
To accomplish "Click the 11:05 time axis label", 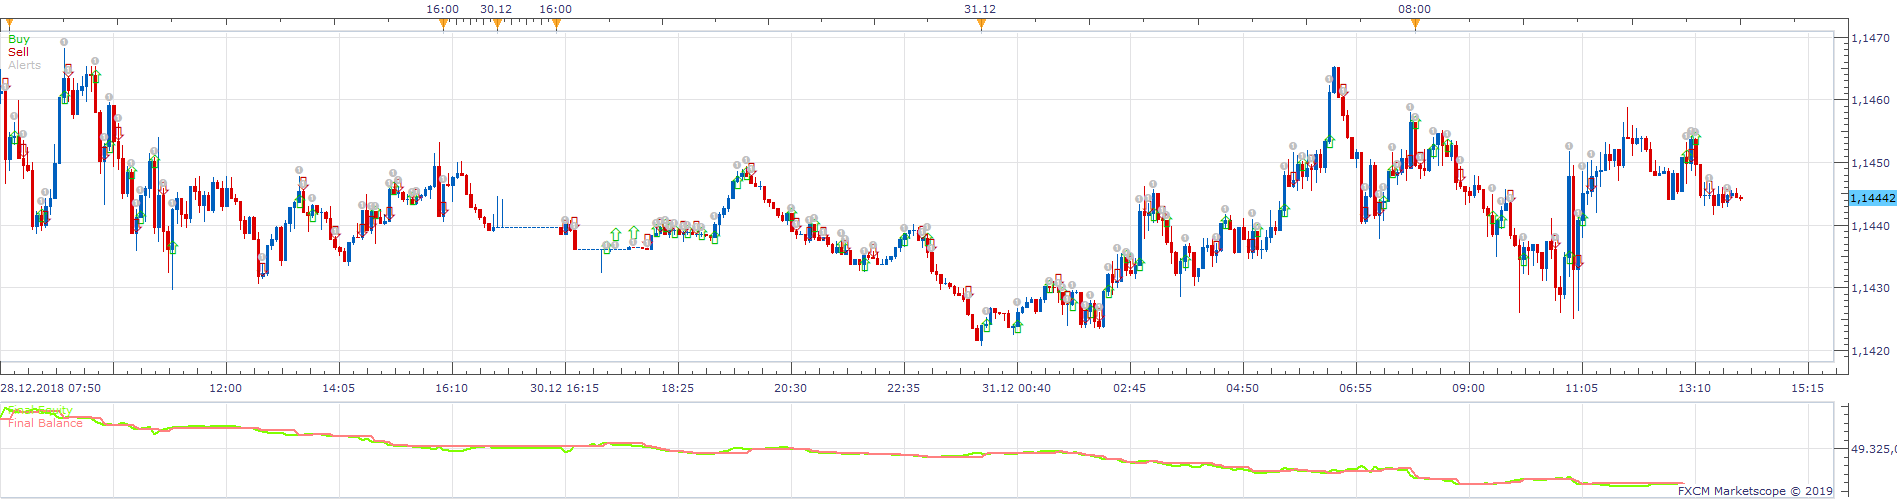I will tap(1581, 388).
